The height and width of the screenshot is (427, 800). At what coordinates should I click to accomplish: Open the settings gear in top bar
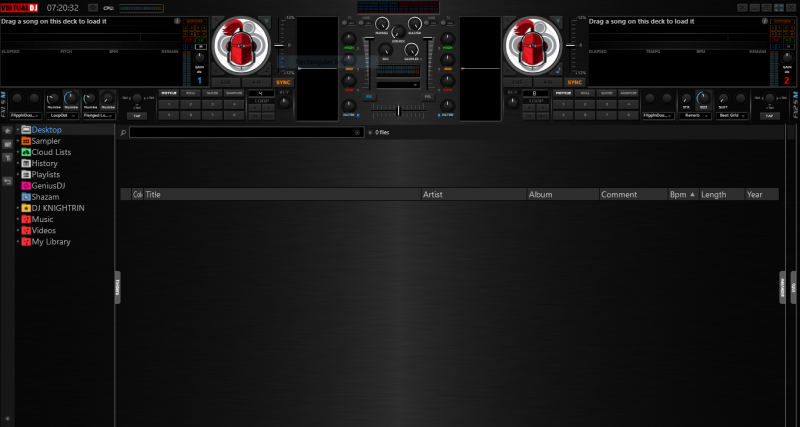click(x=93, y=7)
